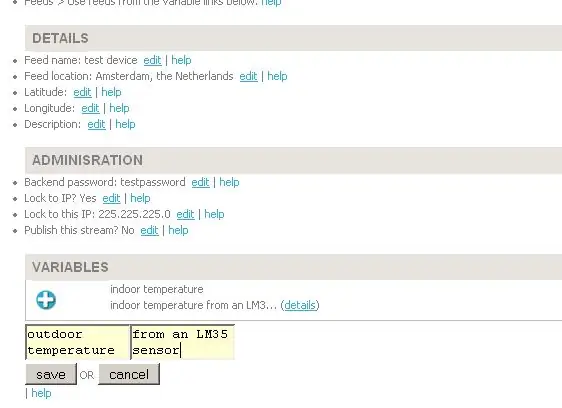Screen dimensions: 562x408
Task: Open help for Feed name
Action: (181, 60)
